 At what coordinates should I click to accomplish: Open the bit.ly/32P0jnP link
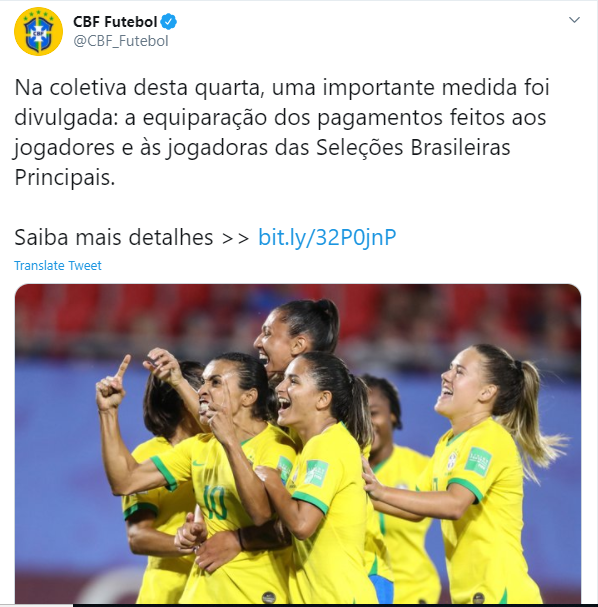327,237
